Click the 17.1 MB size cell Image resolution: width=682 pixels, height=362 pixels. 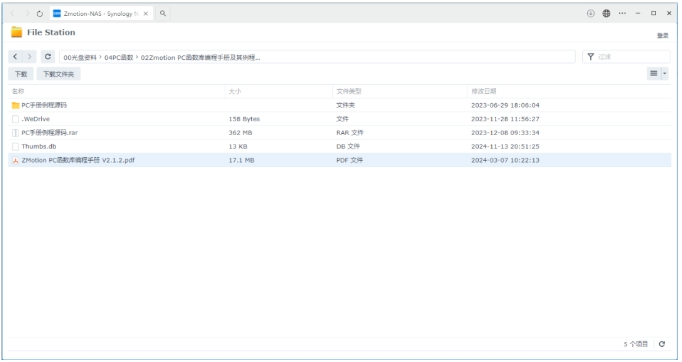241,161
